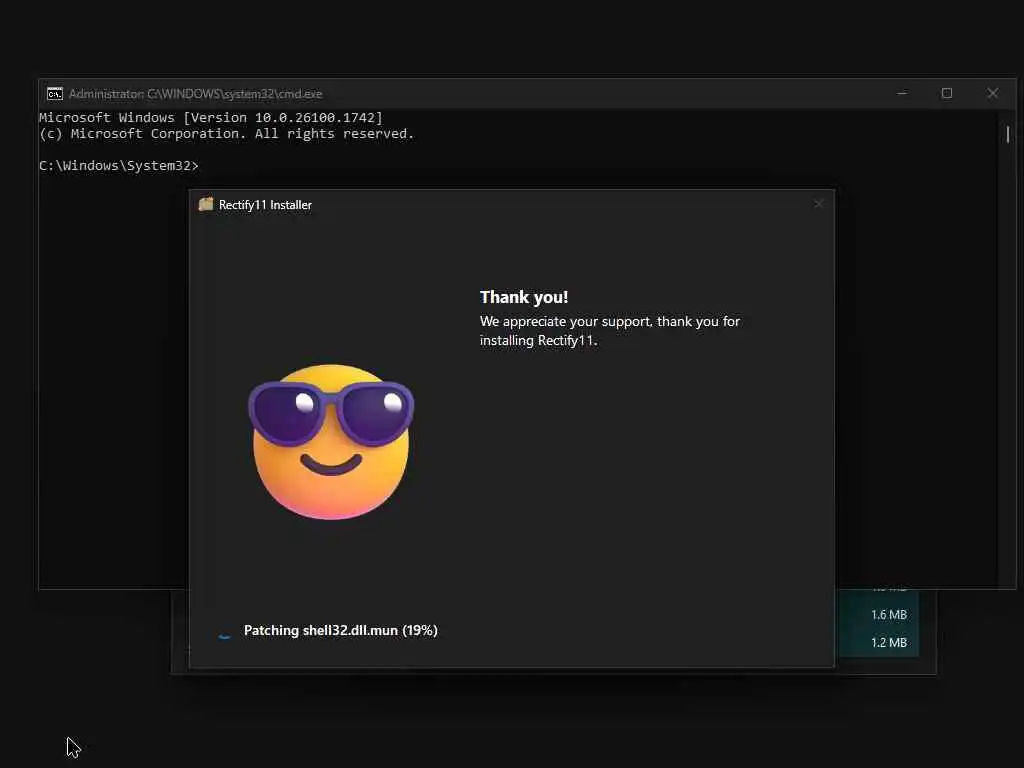This screenshot has height=768, width=1024.
Task: Click the Command Prompt scrollbar thumb
Action: coord(1008,134)
